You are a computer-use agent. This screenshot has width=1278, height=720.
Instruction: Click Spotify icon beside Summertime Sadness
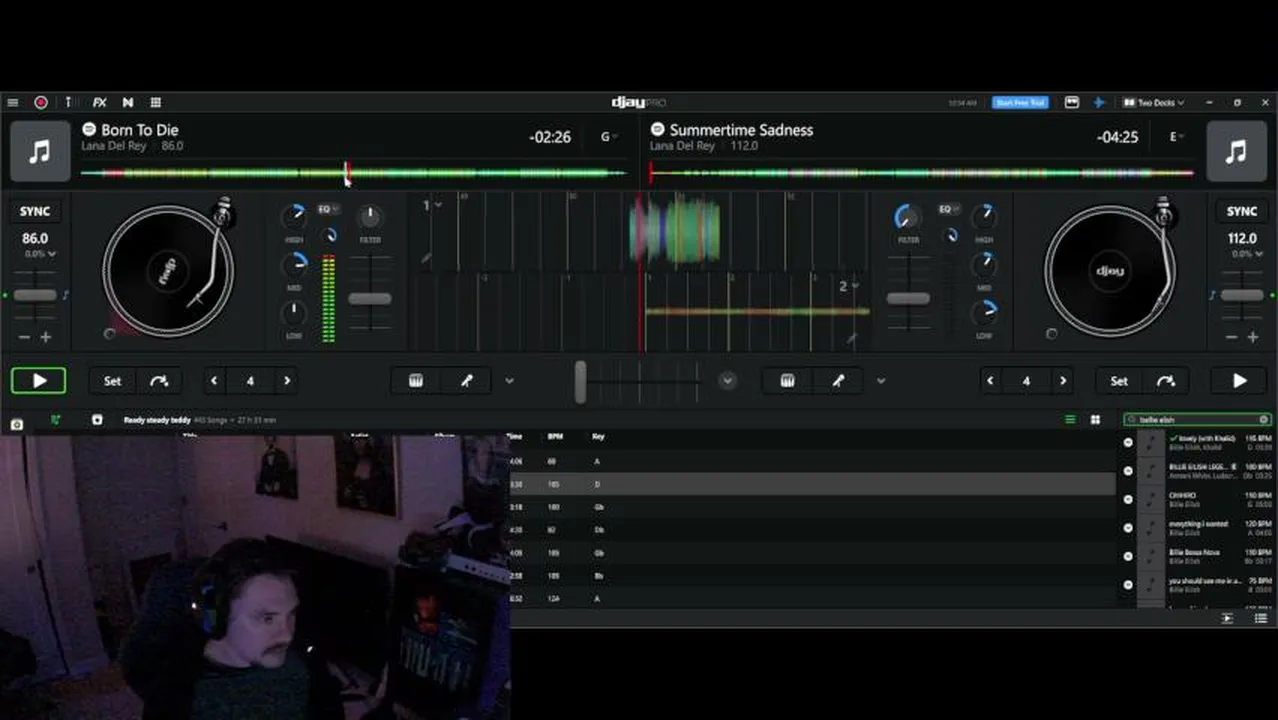657,130
